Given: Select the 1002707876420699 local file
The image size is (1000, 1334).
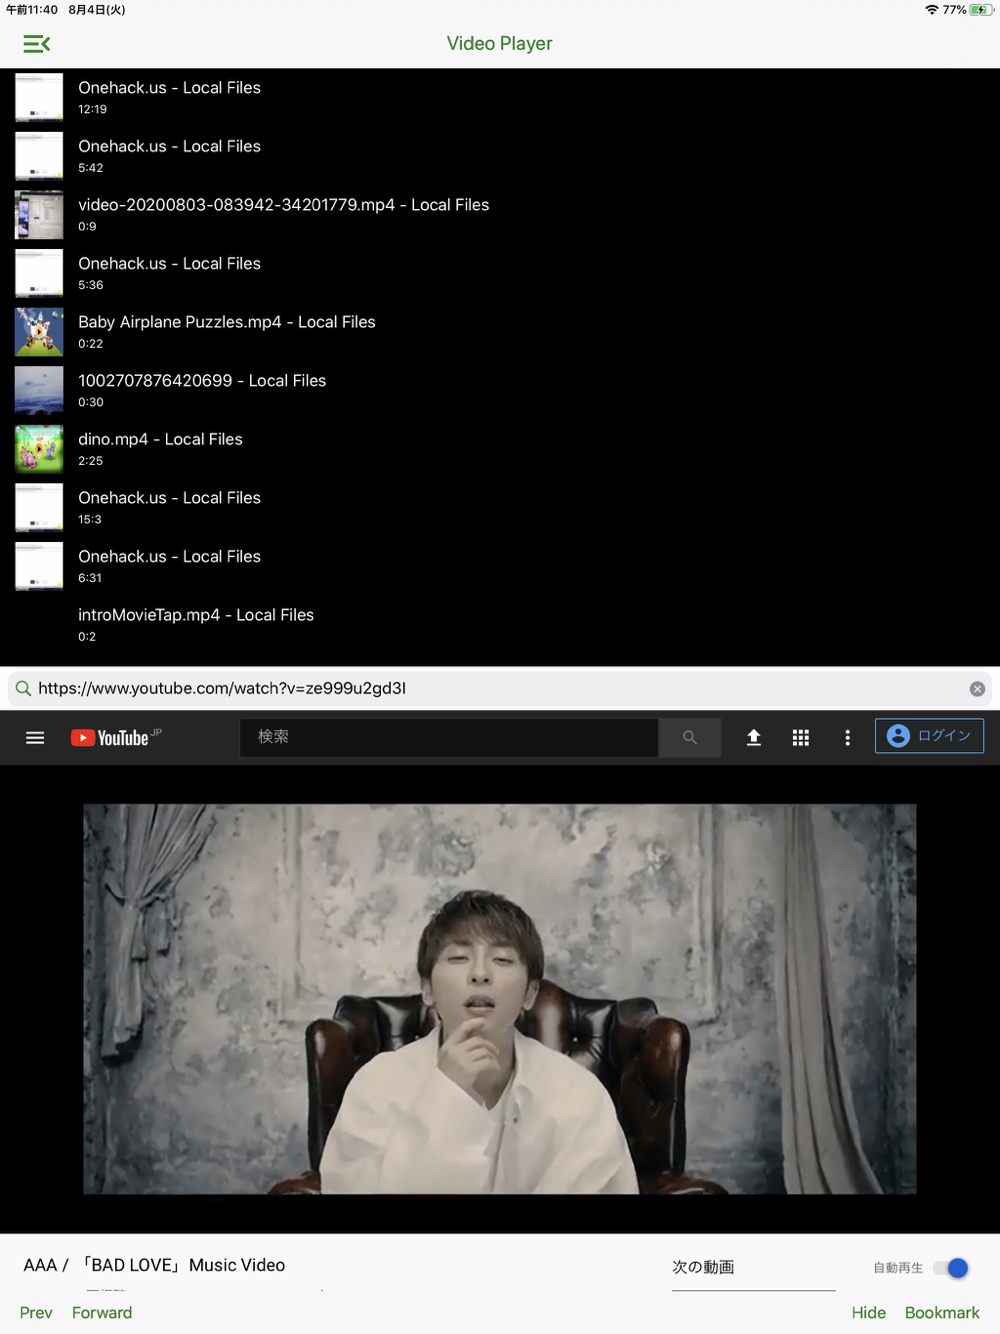Looking at the screenshot, I should tap(500, 391).
